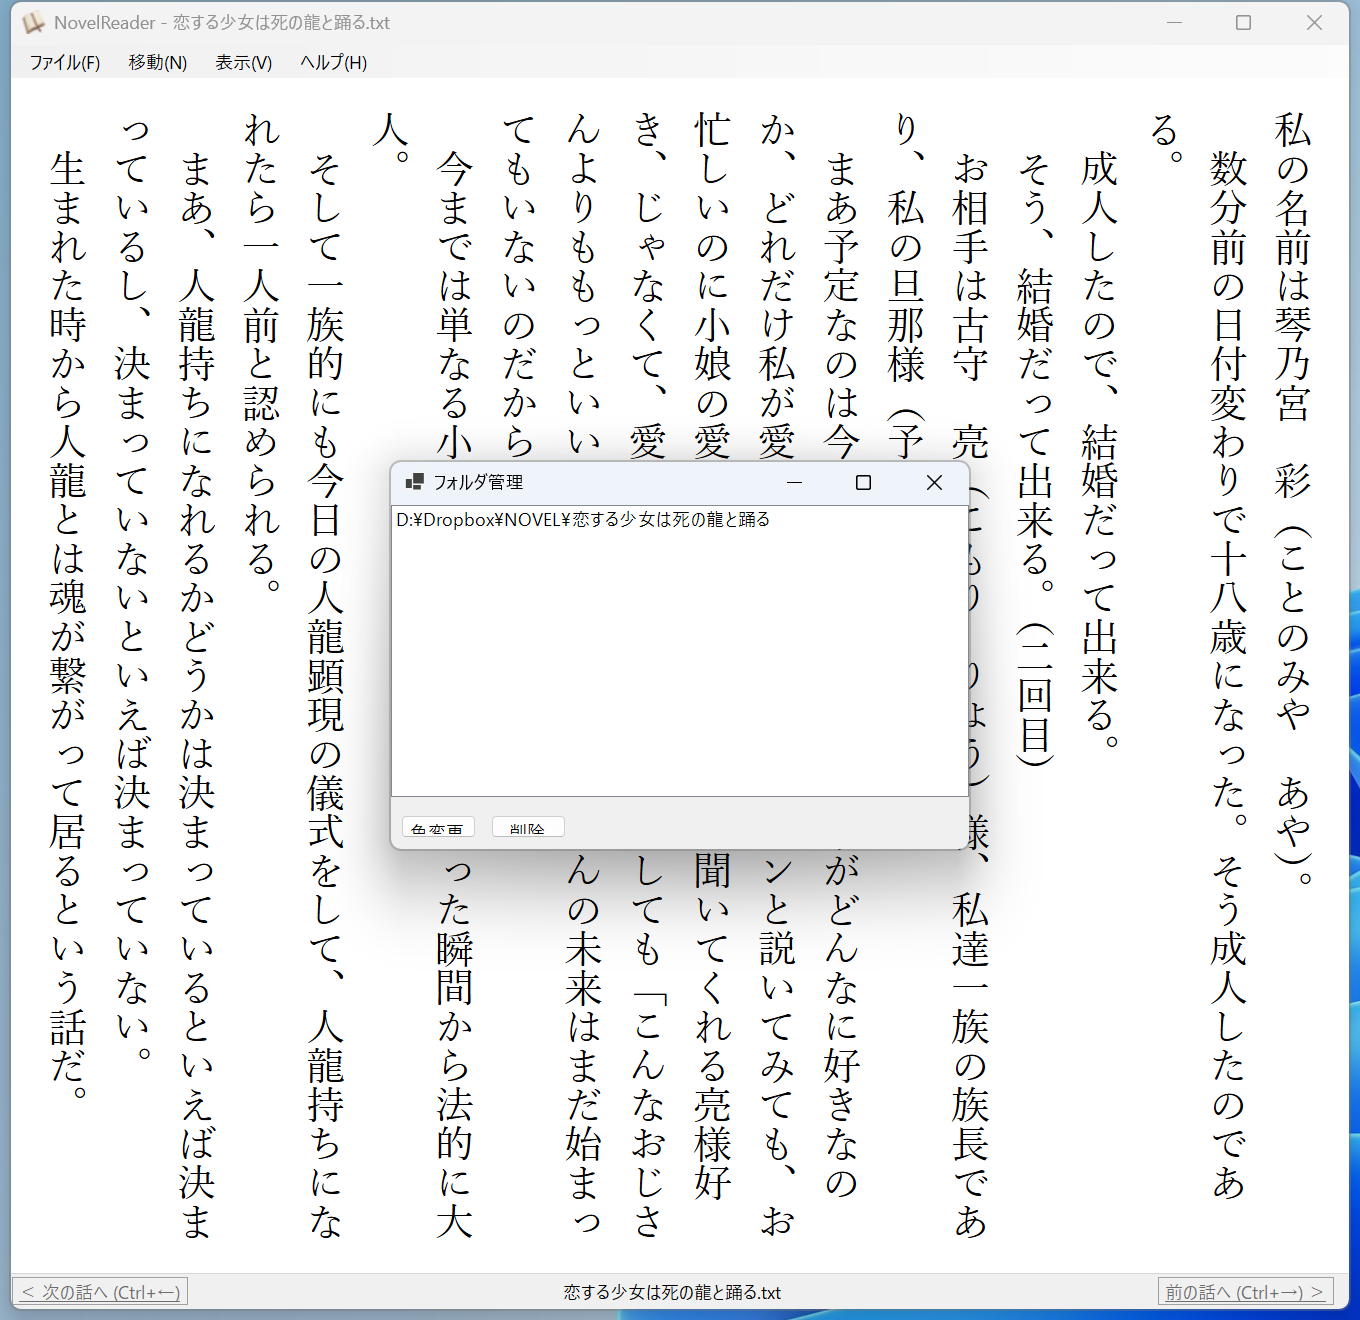The width and height of the screenshot is (1360, 1320).
Task: Click the NovelReader book icon in title bar
Action: tap(34, 22)
